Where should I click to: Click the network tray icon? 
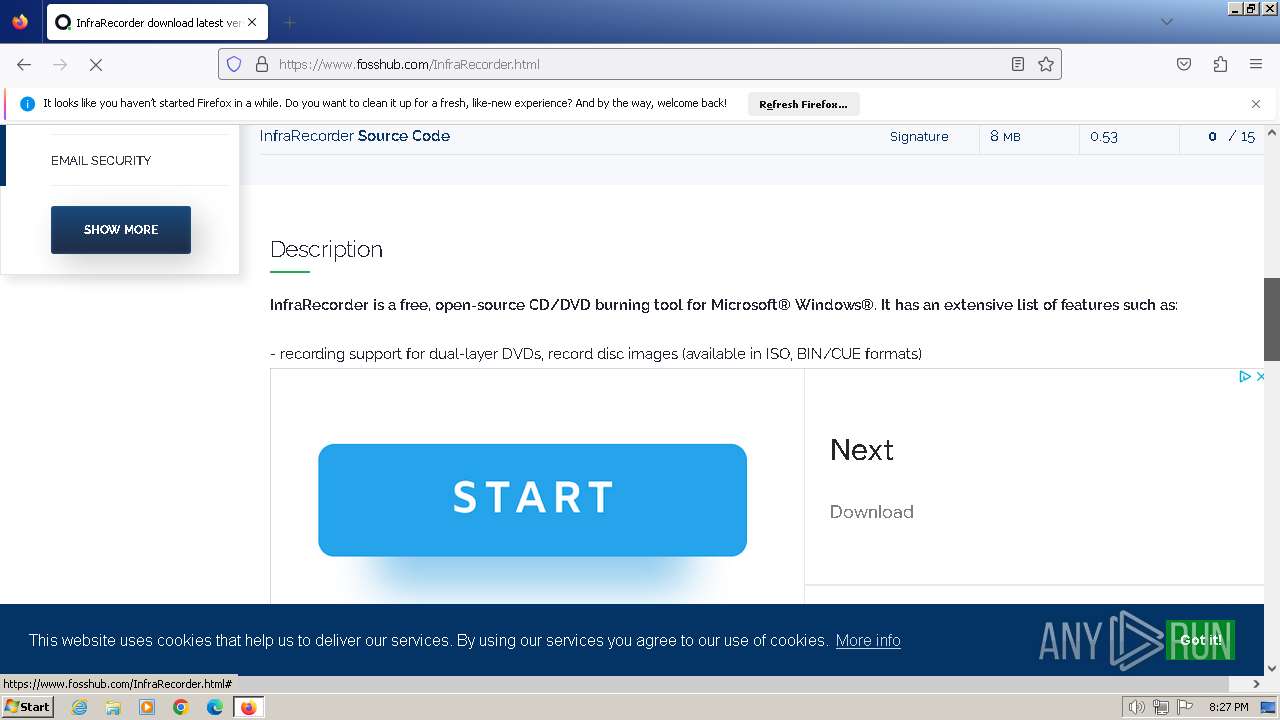(1160, 707)
